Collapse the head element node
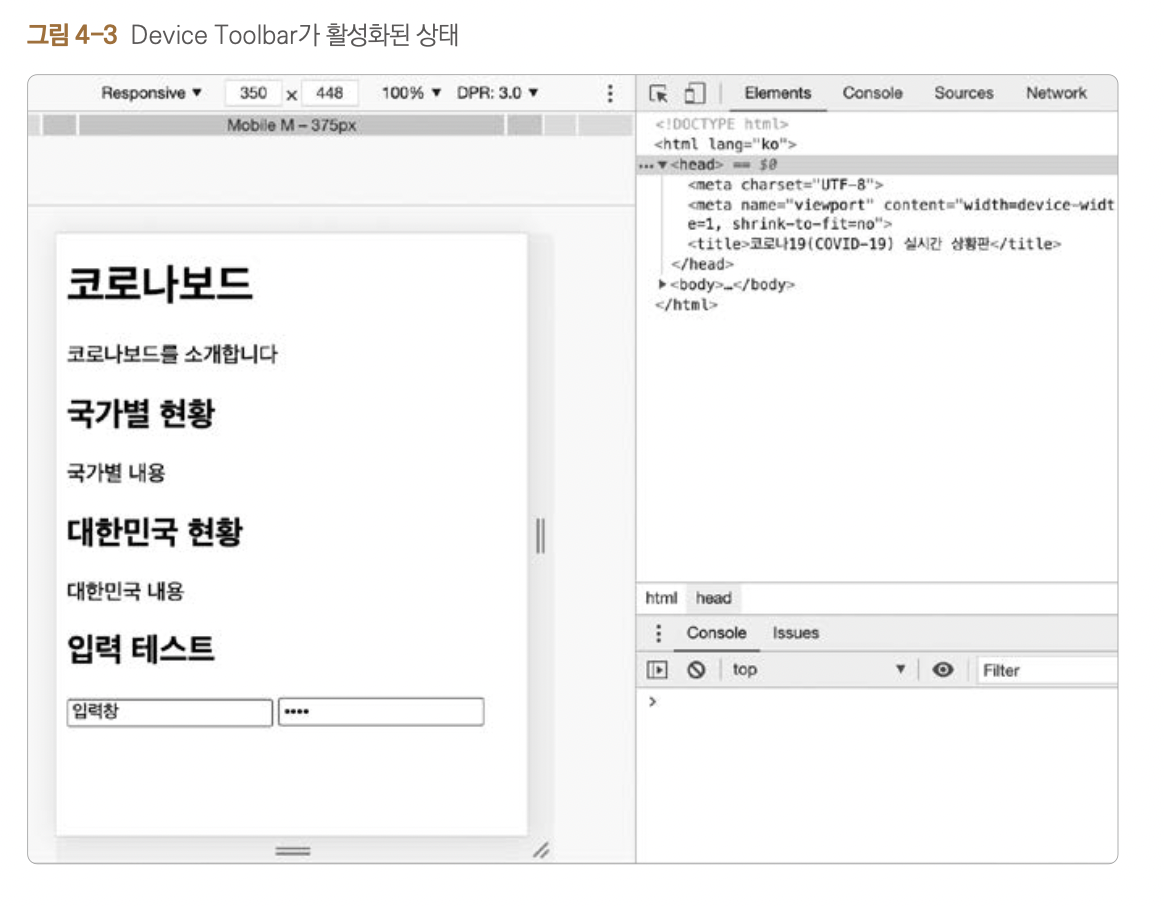Image resolution: width=1164 pixels, height=906 pixels. pyautogui.click(x=662, y=165)
